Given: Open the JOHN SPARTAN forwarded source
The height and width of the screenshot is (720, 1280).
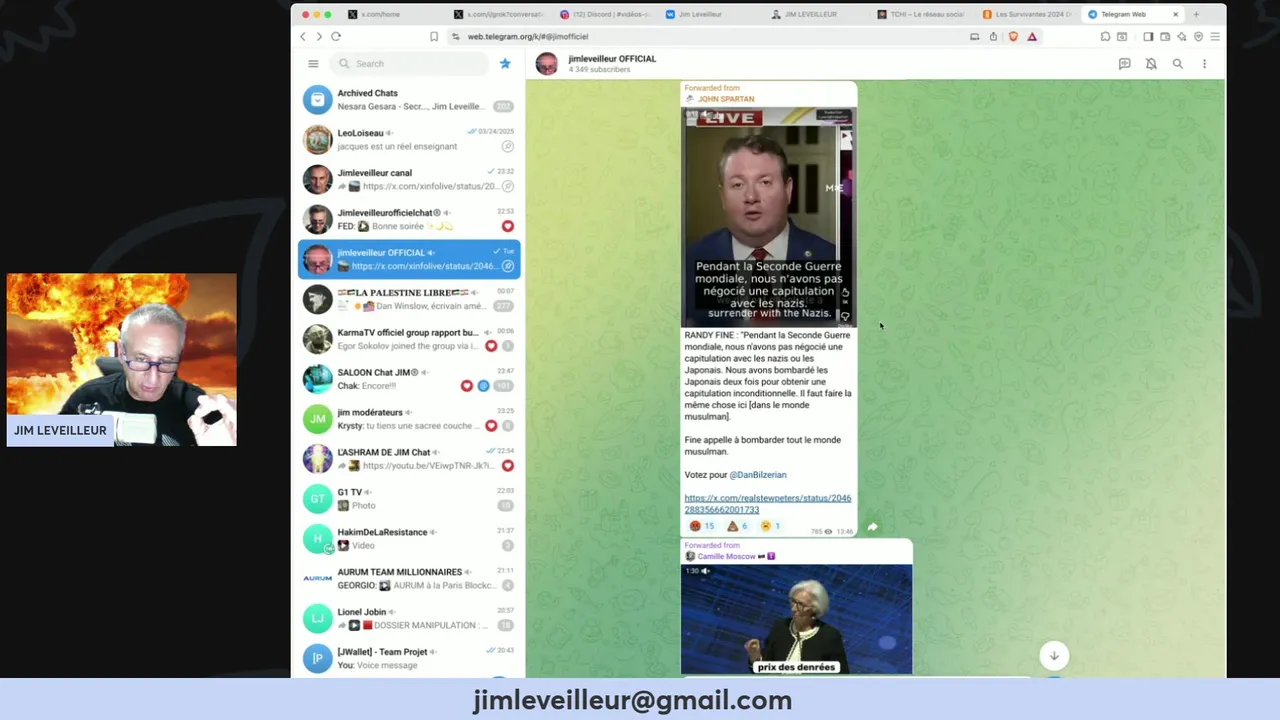Looking at the screenshot, I should (726, 99).
